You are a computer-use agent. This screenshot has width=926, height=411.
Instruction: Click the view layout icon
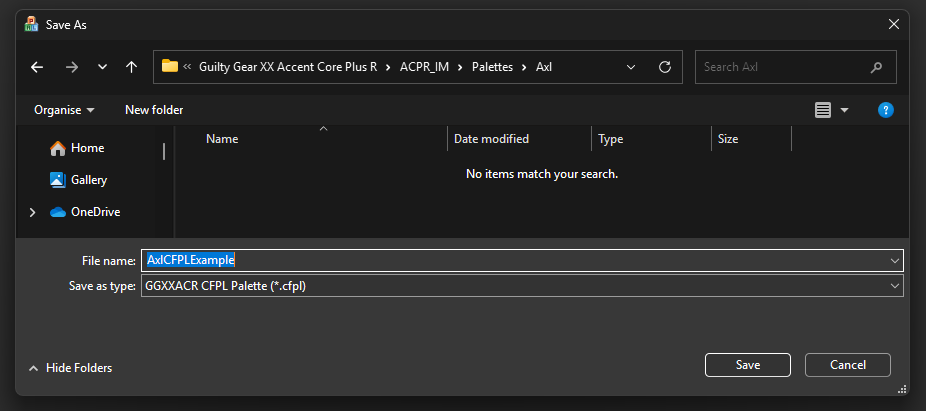tap(823, 110)
